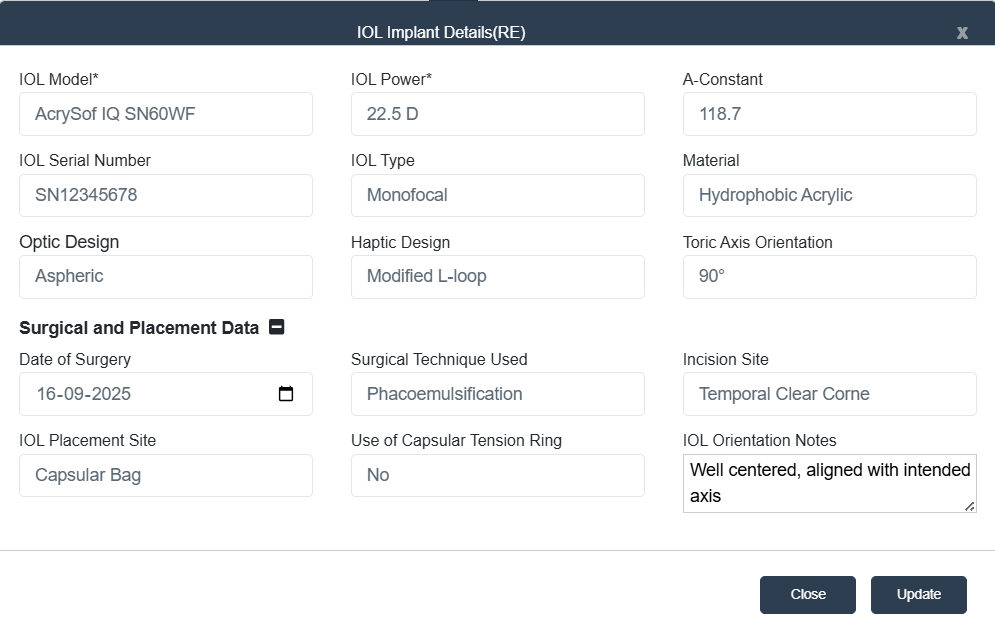Click the Optic Design field
This screenshot has height=637, width=995.
[x=166, y=276]
